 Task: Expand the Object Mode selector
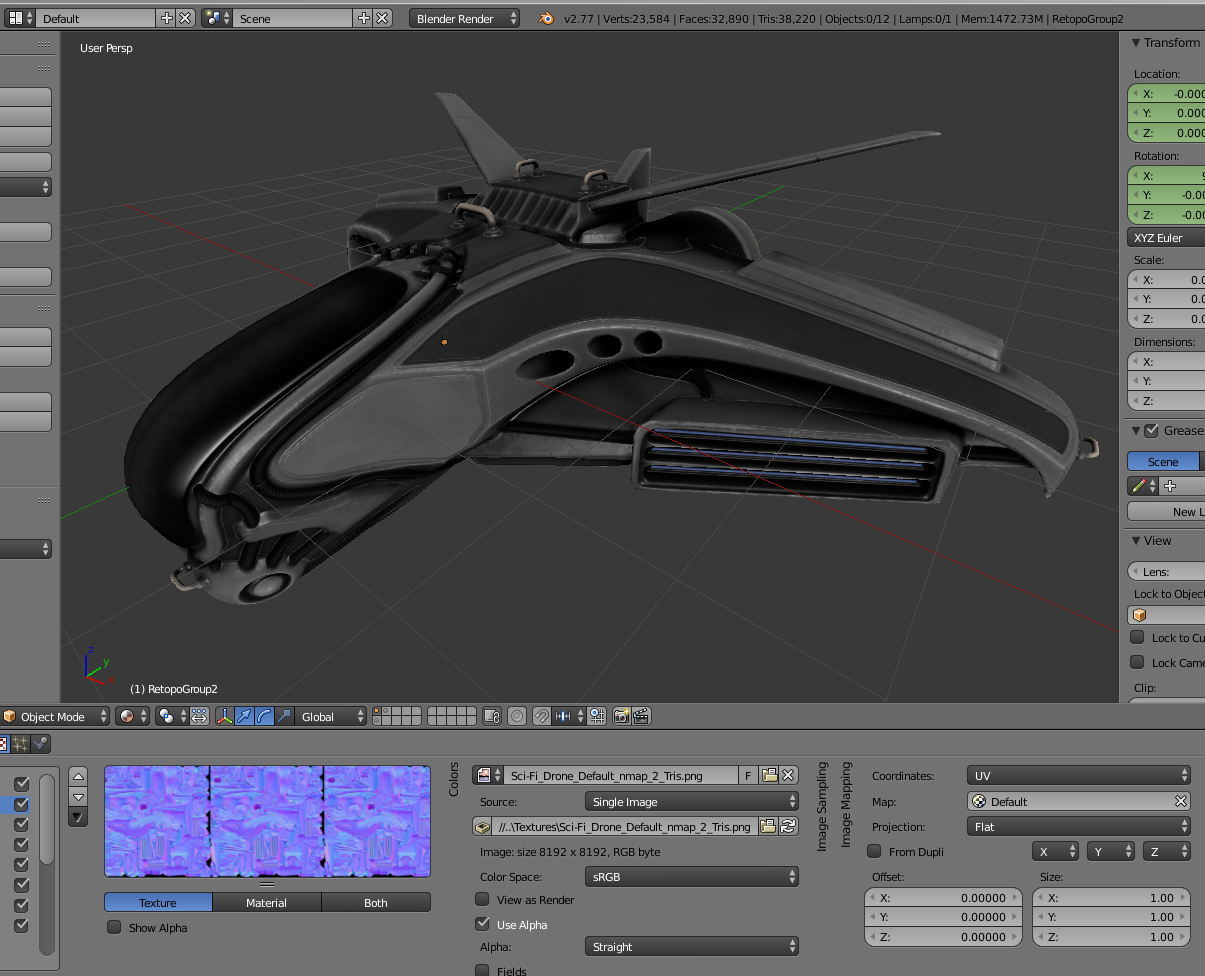coord(55,716)
